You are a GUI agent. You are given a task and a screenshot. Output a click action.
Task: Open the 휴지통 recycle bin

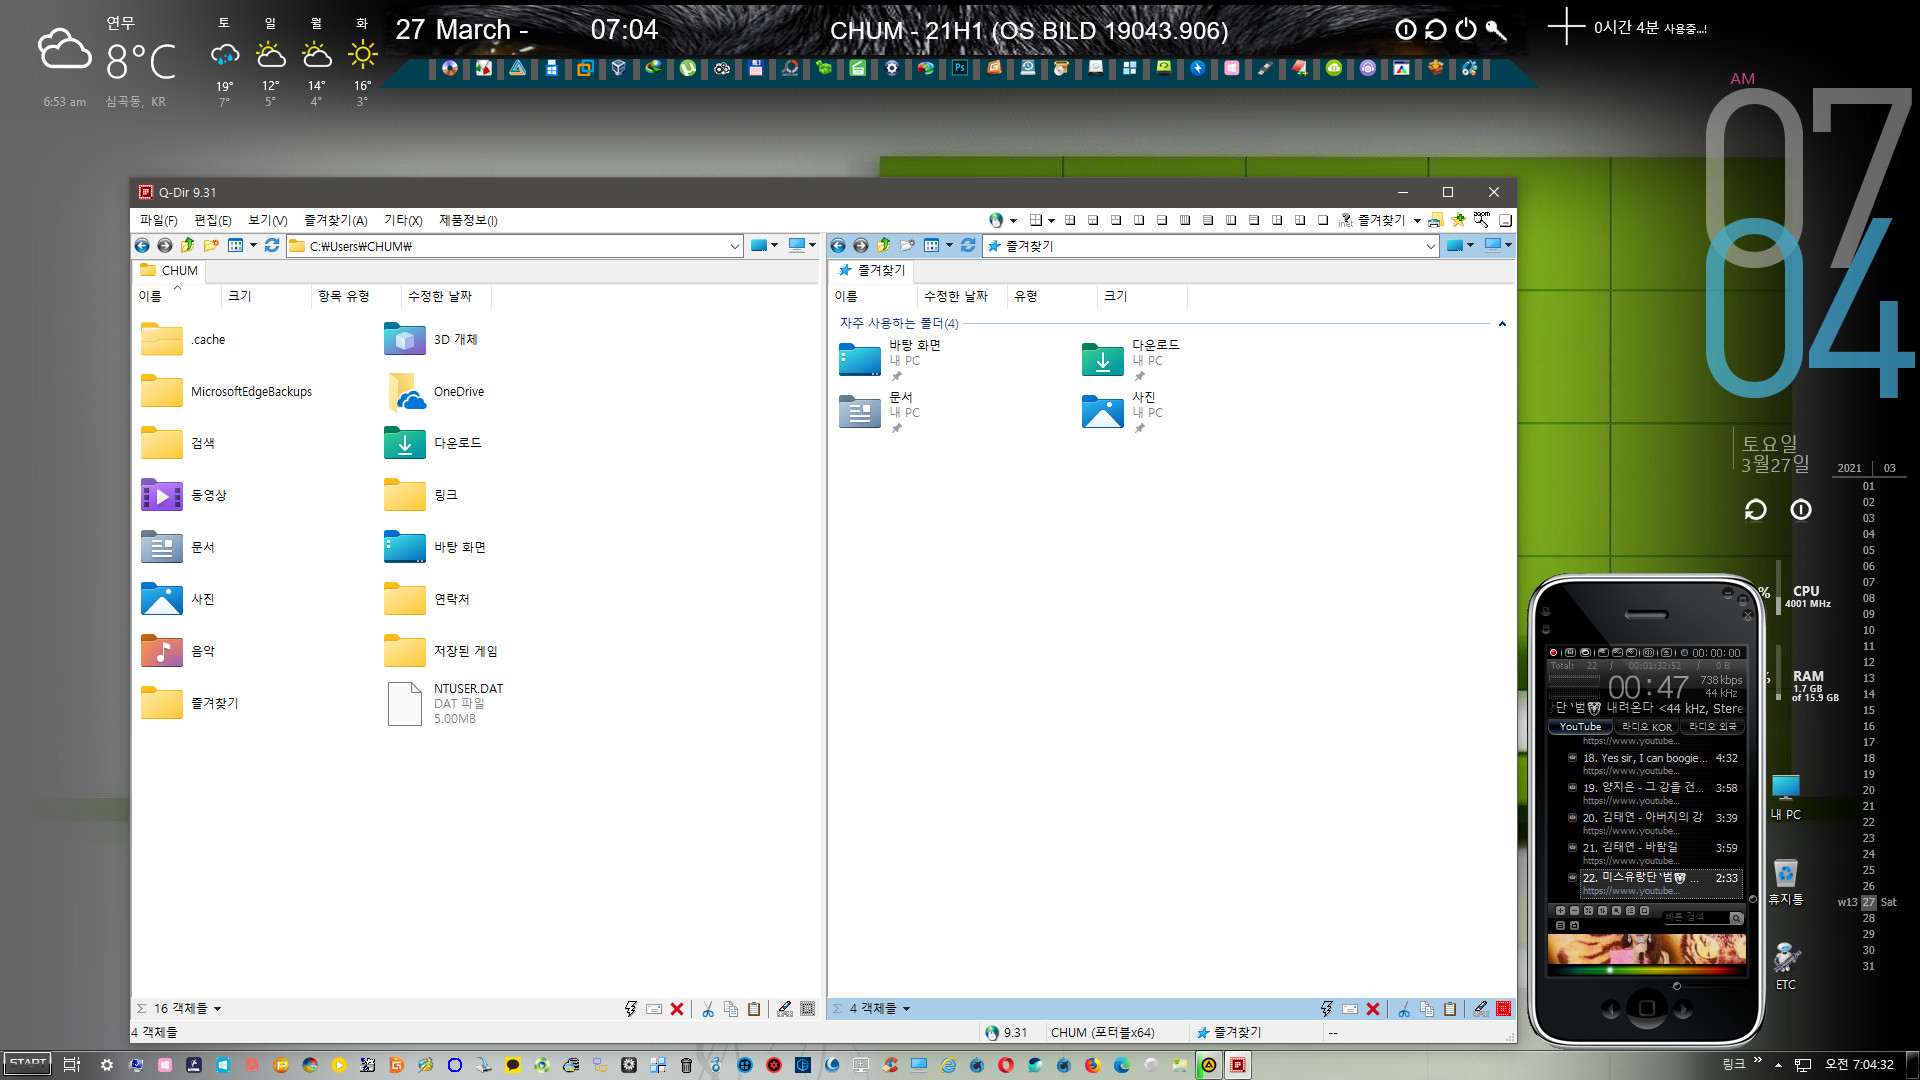[1786, 882]
